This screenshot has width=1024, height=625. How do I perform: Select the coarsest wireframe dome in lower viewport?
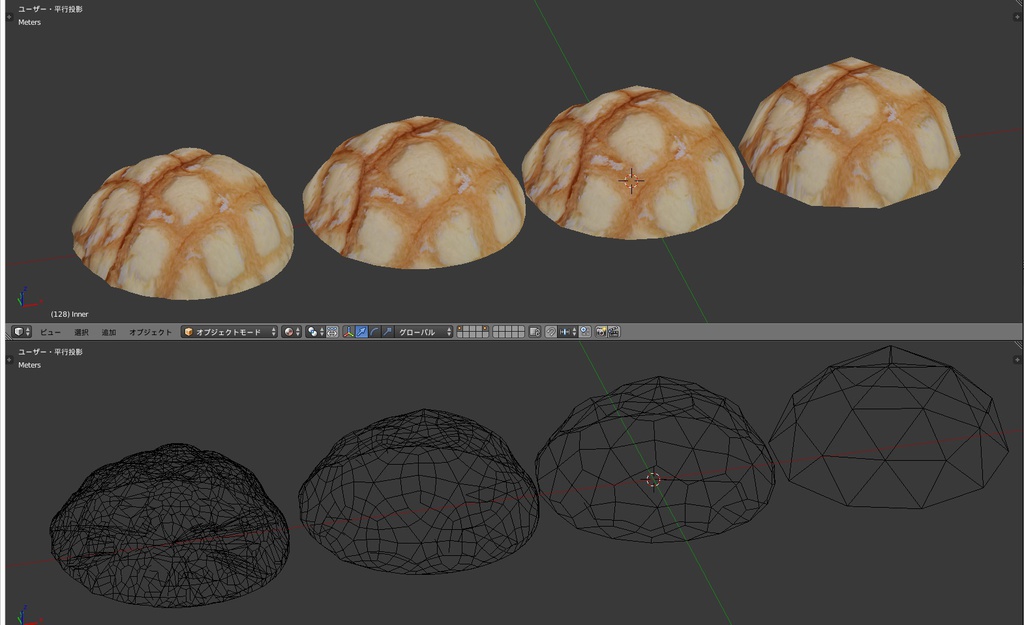point(889,426)
